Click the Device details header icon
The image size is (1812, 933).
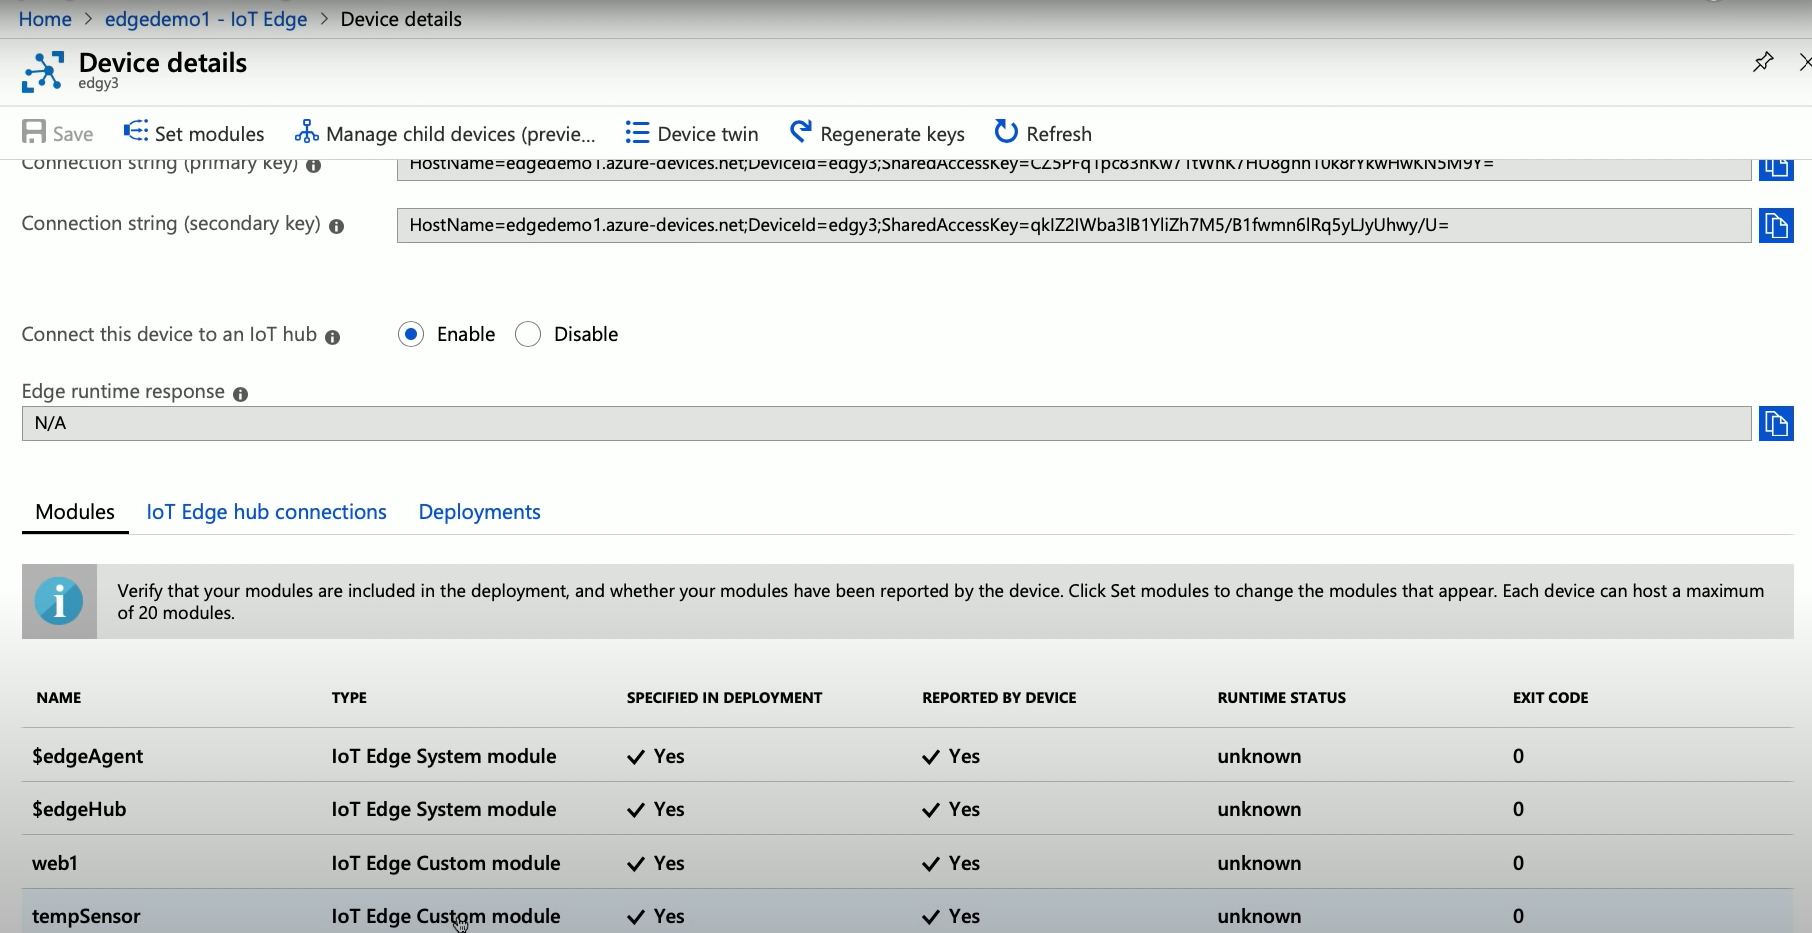coord(43,72)
